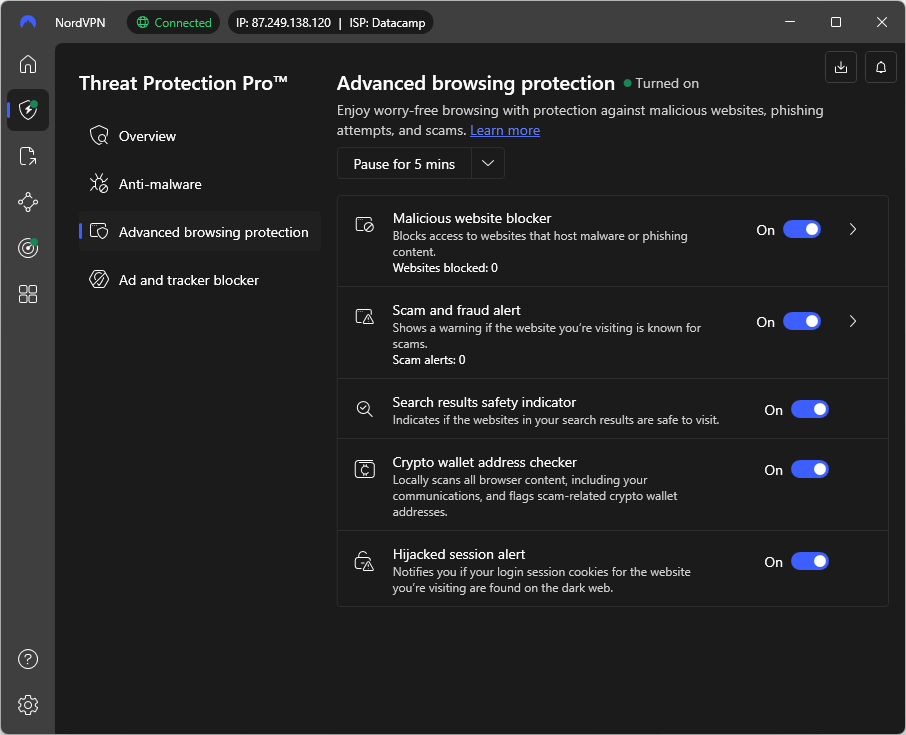Click the Malicious website blocker row icon
906x735 pixels.
365,225
